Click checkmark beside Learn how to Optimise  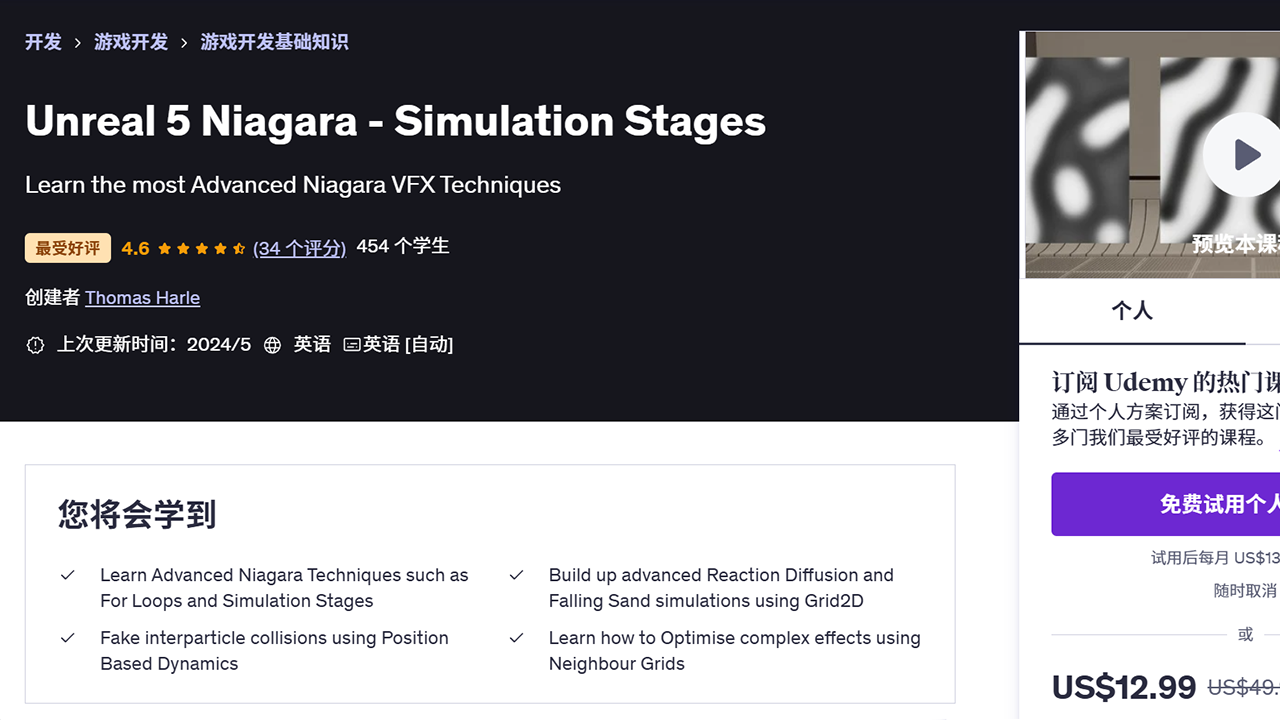point(516,638)
